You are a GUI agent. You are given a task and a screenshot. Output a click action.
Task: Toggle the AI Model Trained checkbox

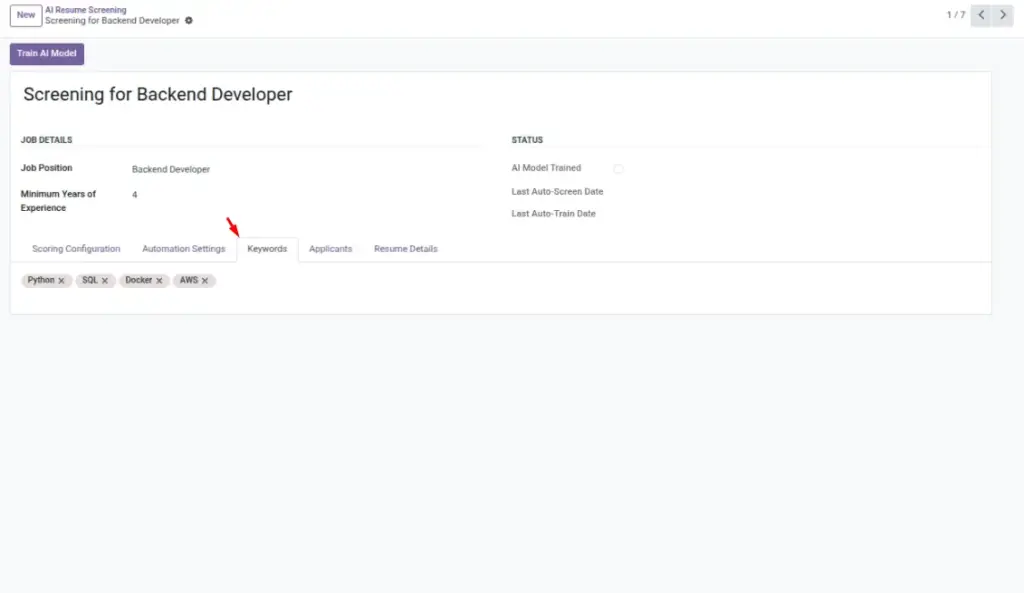(x=618, y=168)
